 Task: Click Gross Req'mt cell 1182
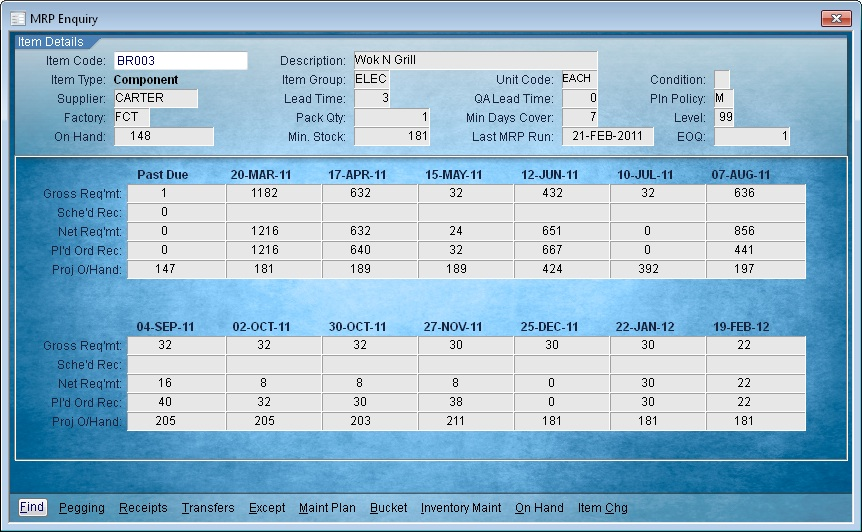274,193
